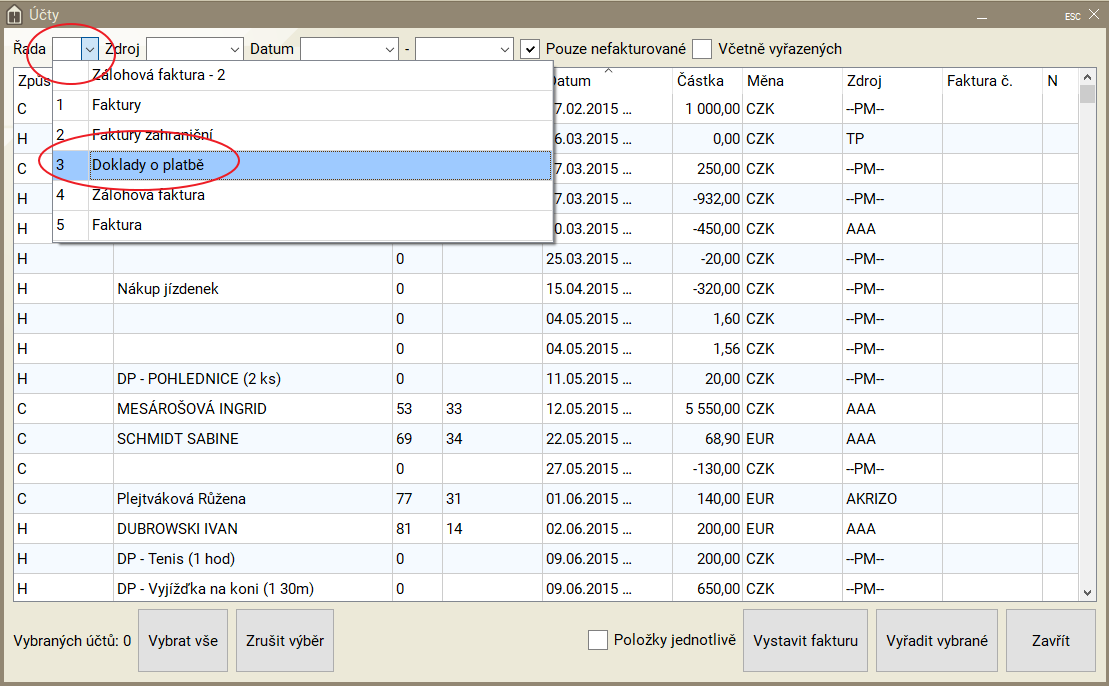Click the Zrušit výběr button
Viewport: 1109px width, 686px height.
click(x=285, y=640)
